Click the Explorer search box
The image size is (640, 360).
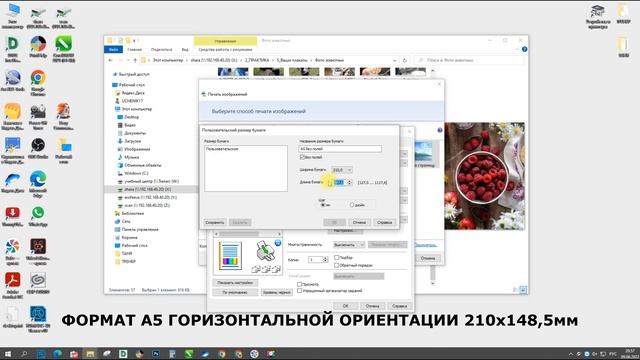point(469,60)
